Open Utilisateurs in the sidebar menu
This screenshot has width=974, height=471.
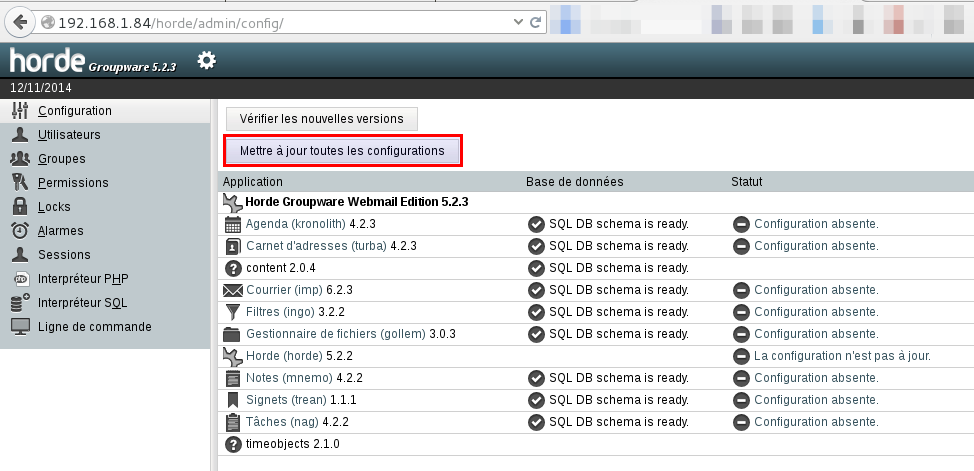coord(69,135)
